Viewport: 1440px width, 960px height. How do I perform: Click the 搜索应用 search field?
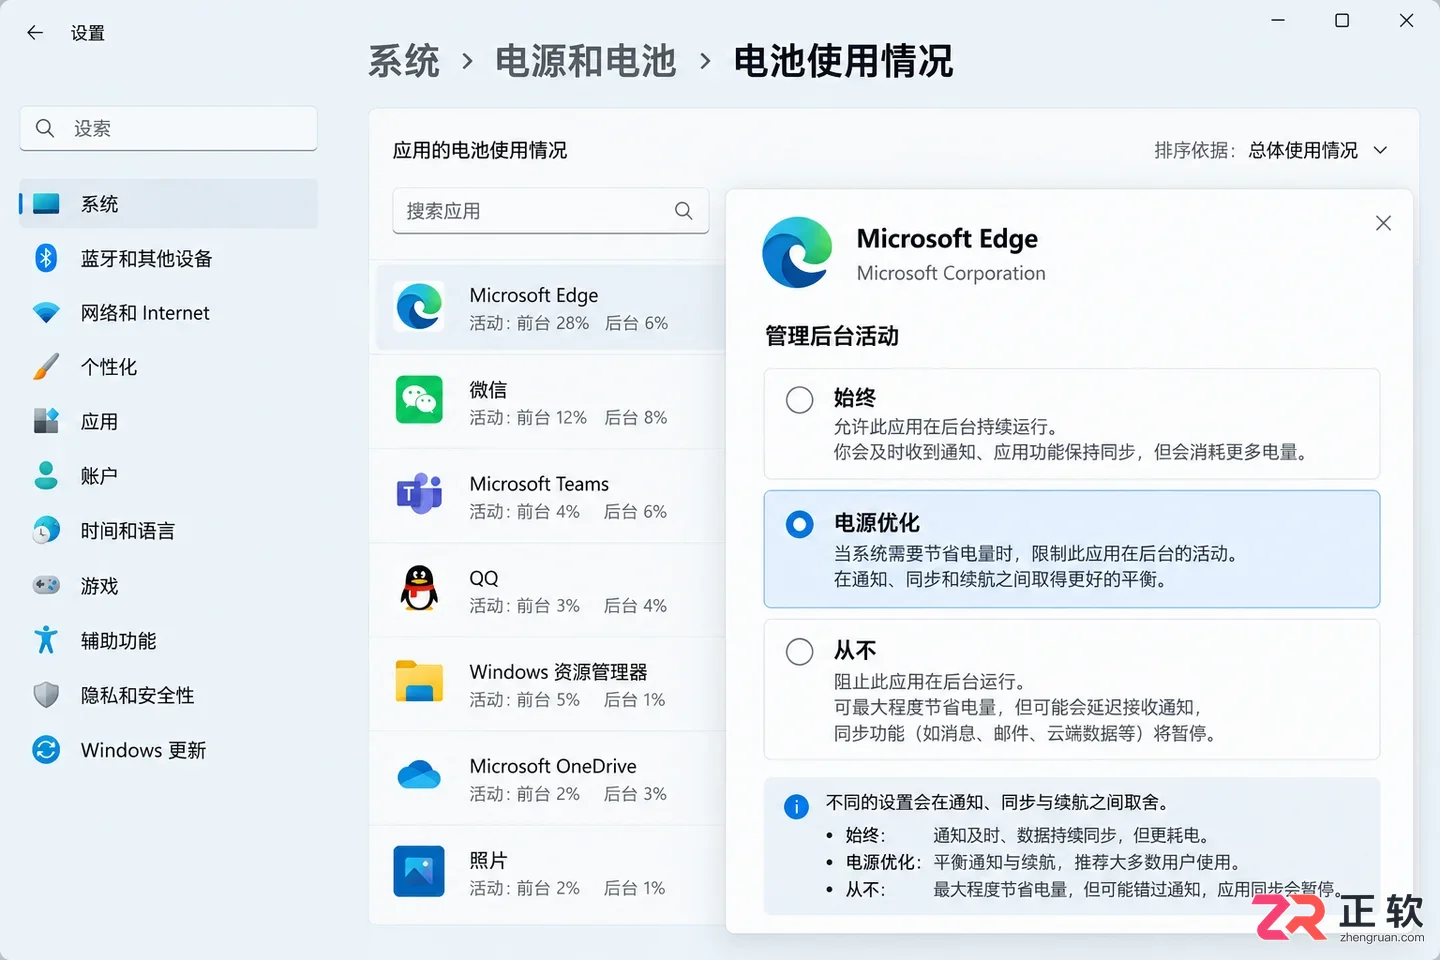tap(551, 211)
